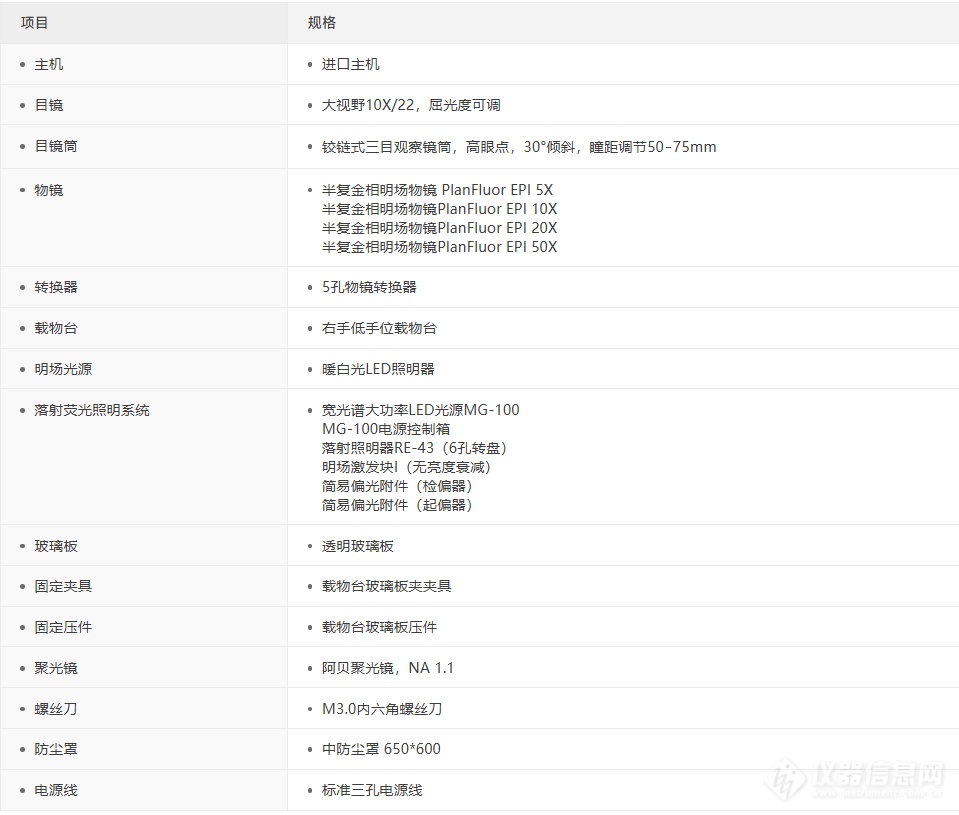This screenshot has width=959, height=815.
Task: Click the 玻璃板 row label
Action: pos(52,546)
